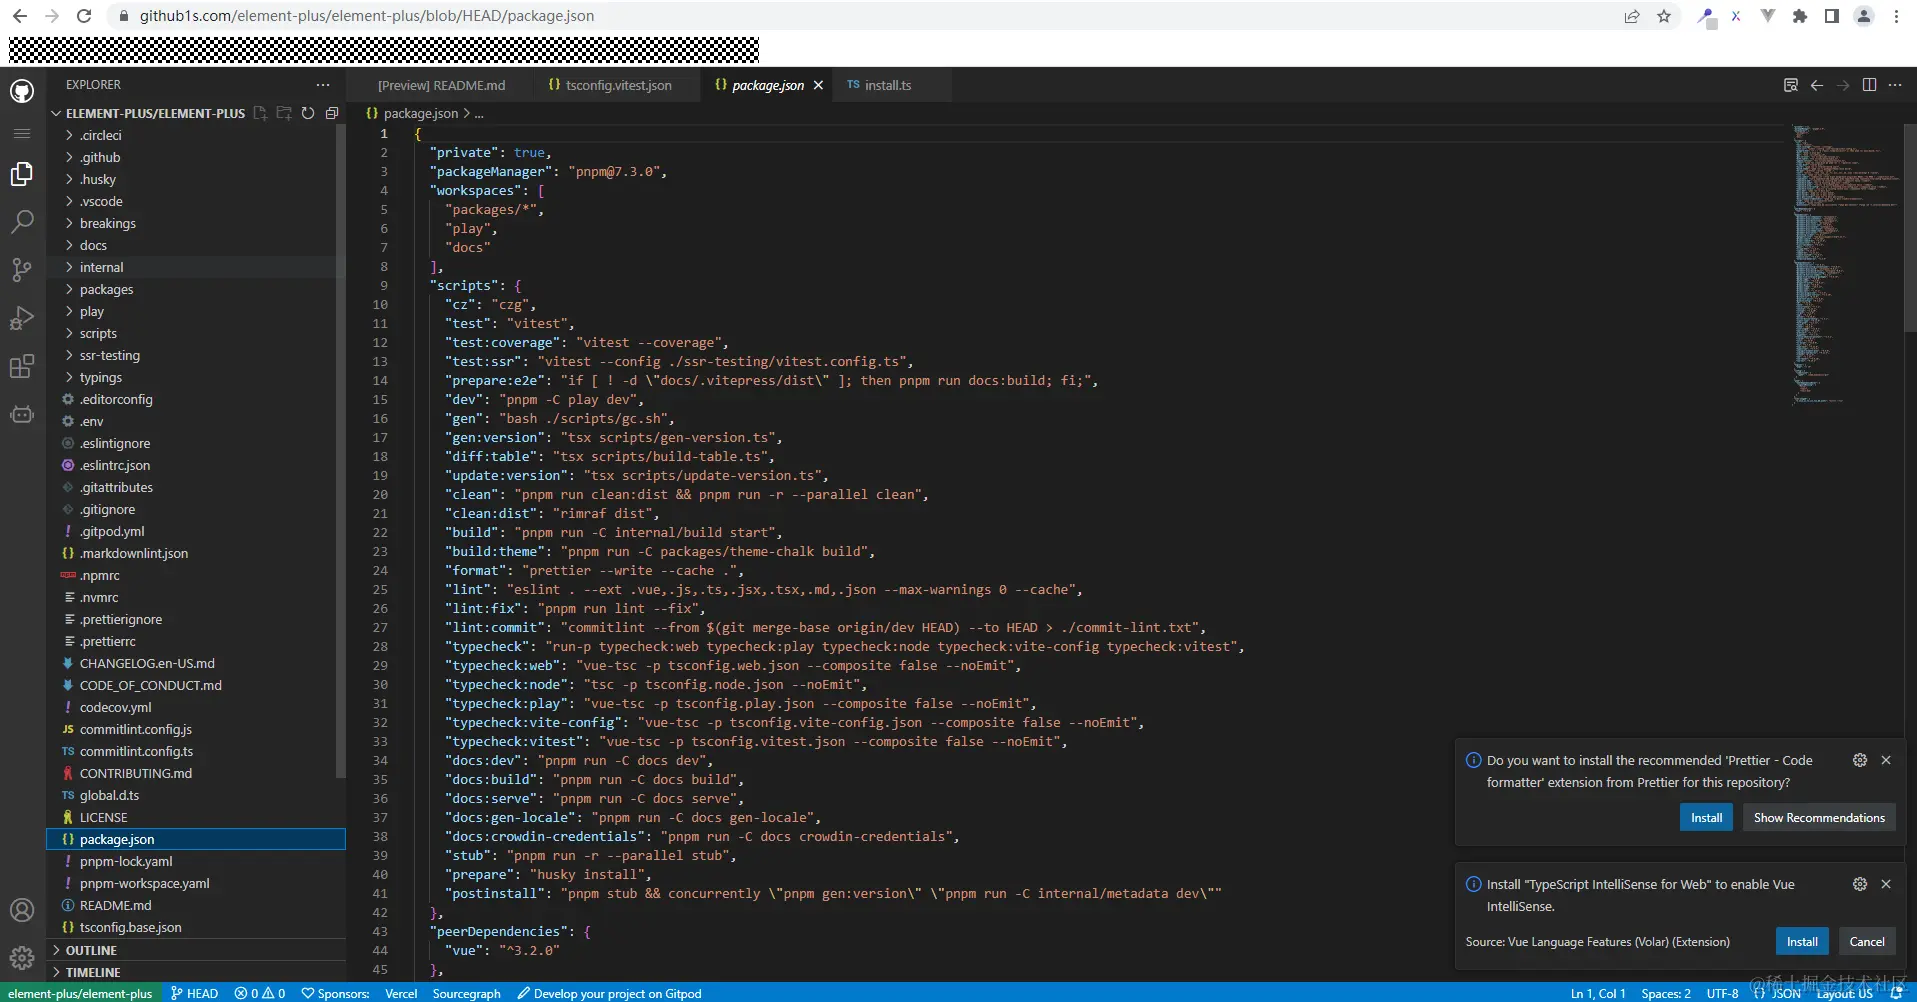Open the Run and Debug view

coord(22,318)
